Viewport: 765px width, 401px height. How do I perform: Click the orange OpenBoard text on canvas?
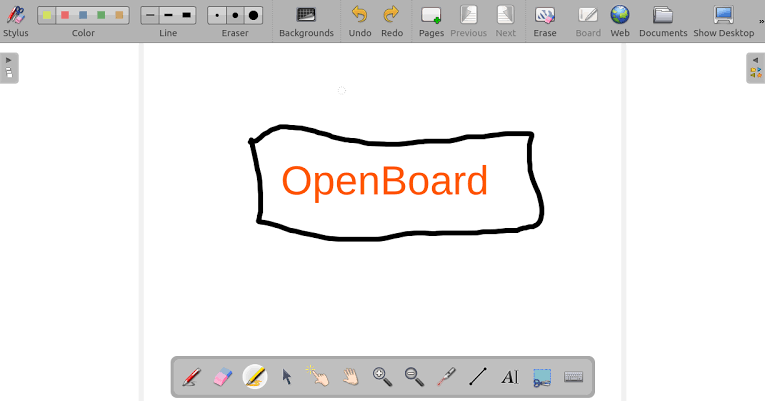(x=385, y=182)
